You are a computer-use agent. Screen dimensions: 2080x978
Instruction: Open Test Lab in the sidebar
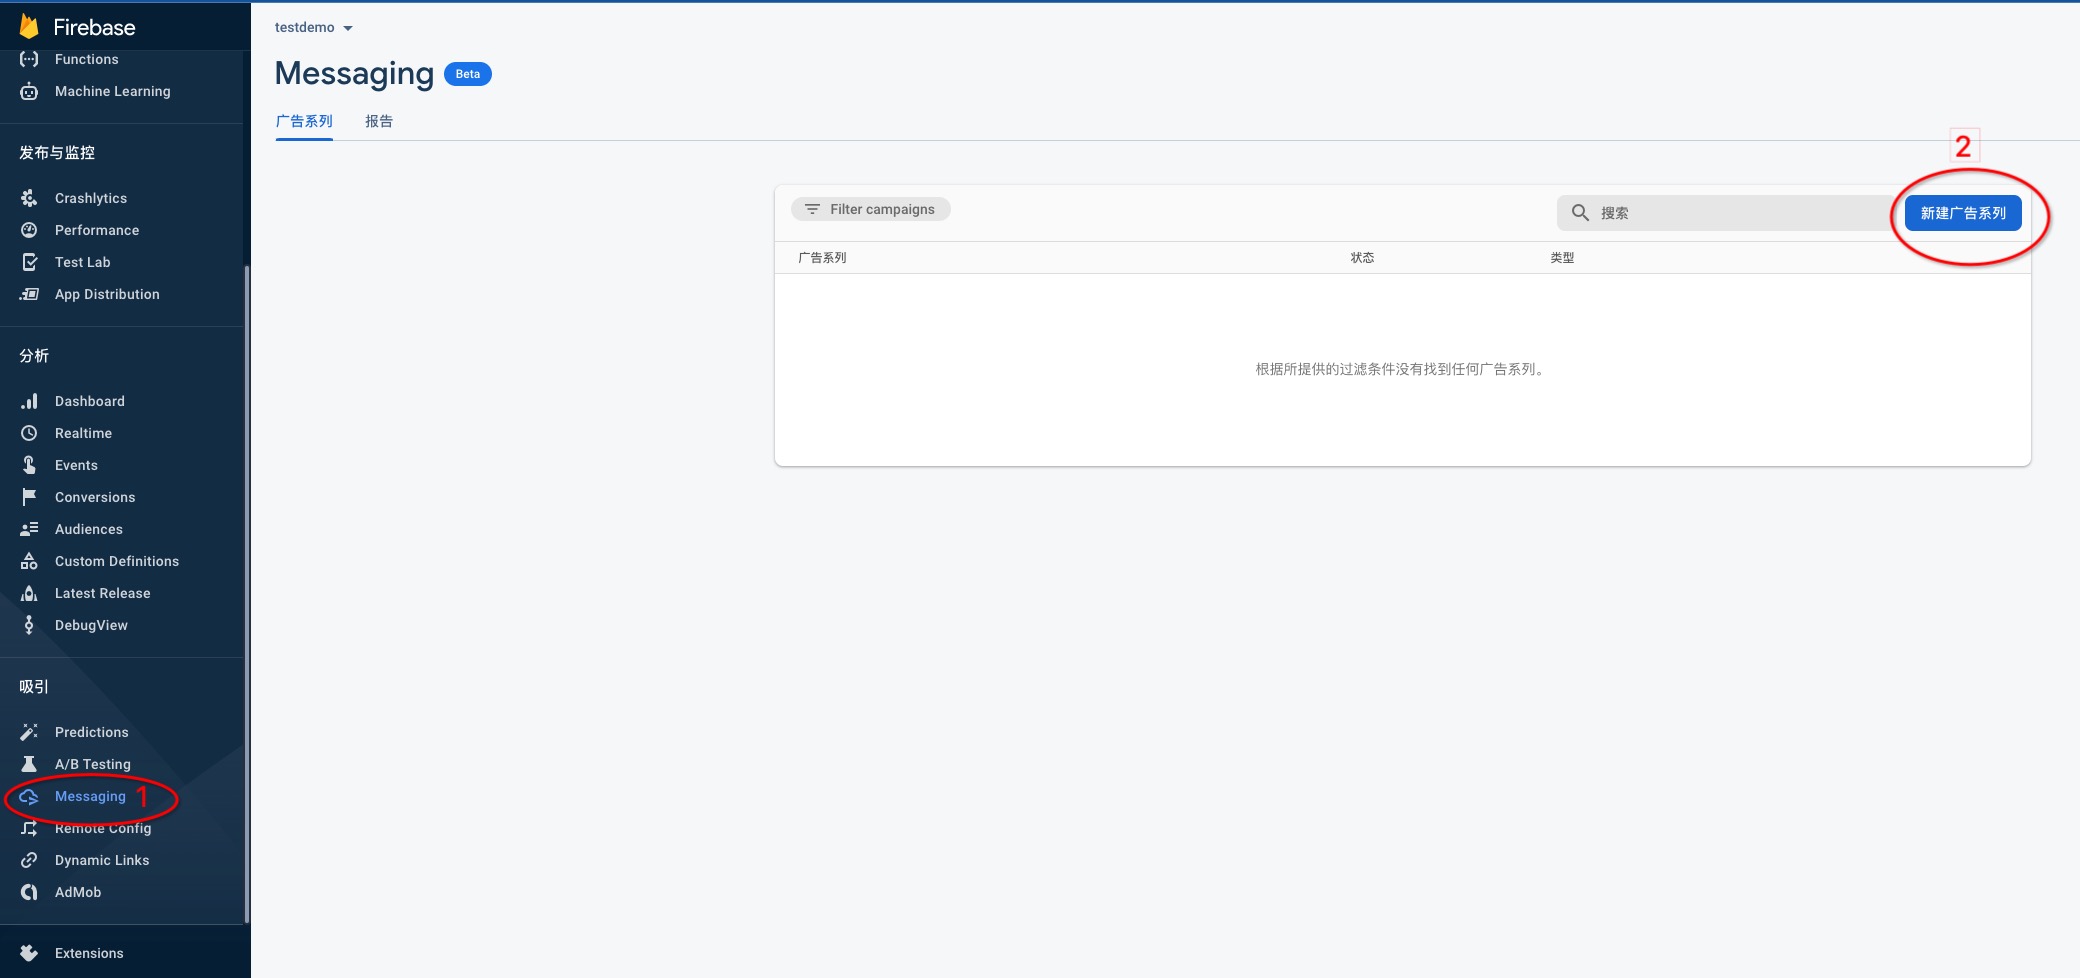pyautogui.click(x=83, y=262)
